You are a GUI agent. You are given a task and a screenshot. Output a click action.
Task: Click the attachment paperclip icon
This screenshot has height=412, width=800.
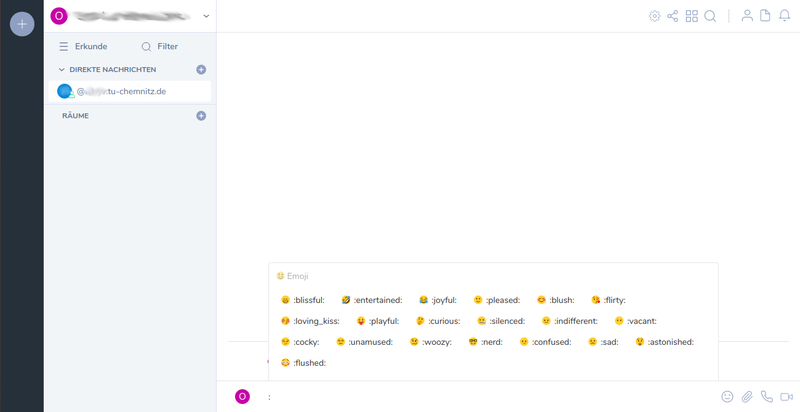tap(746, 397)
